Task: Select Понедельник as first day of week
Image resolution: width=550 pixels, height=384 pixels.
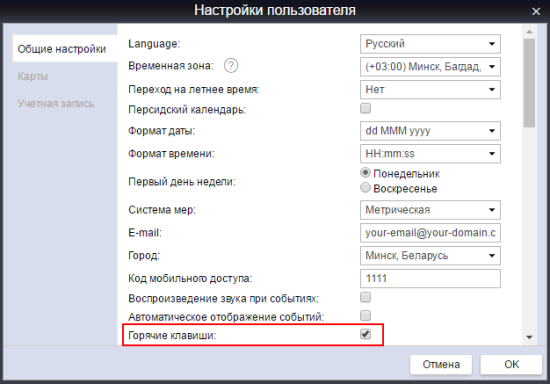Action: pyautogui.click(x=365, y=173)
